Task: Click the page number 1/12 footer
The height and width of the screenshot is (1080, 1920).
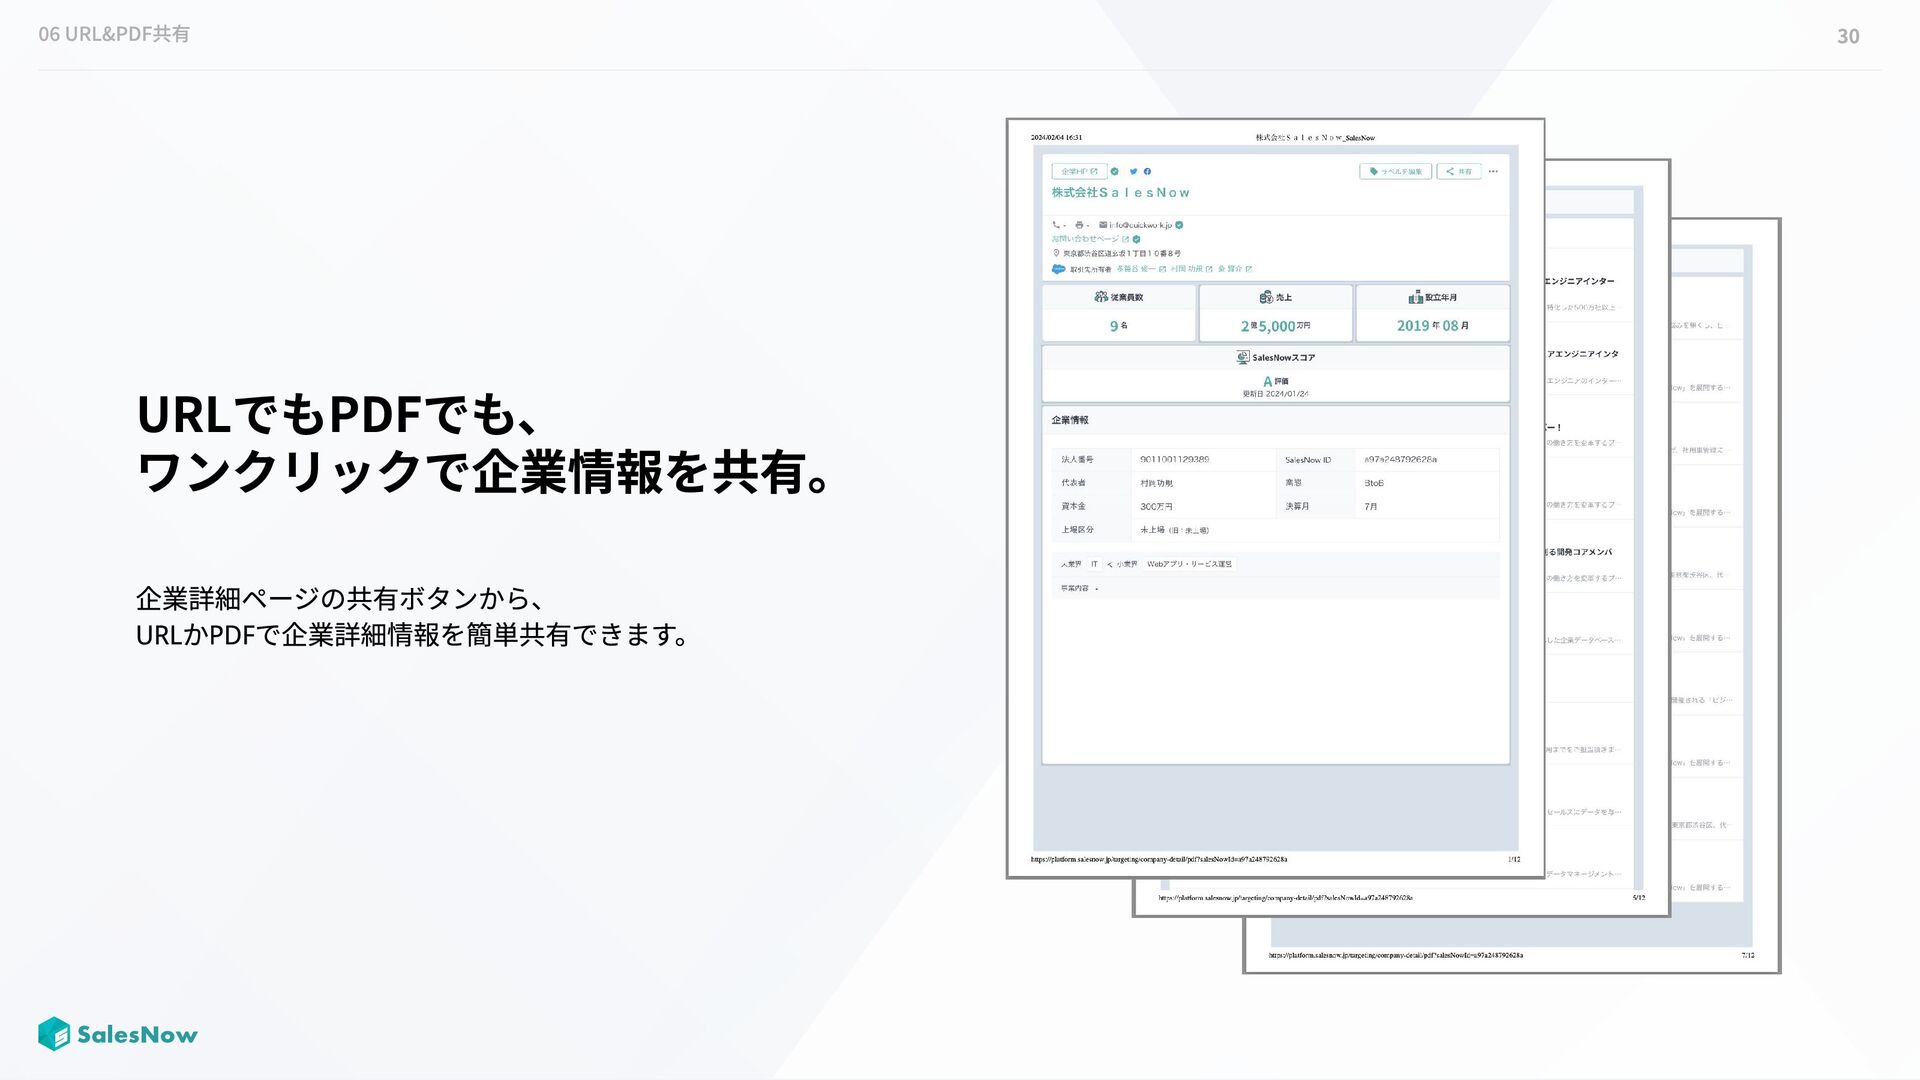Action: tap(1514, 859)
